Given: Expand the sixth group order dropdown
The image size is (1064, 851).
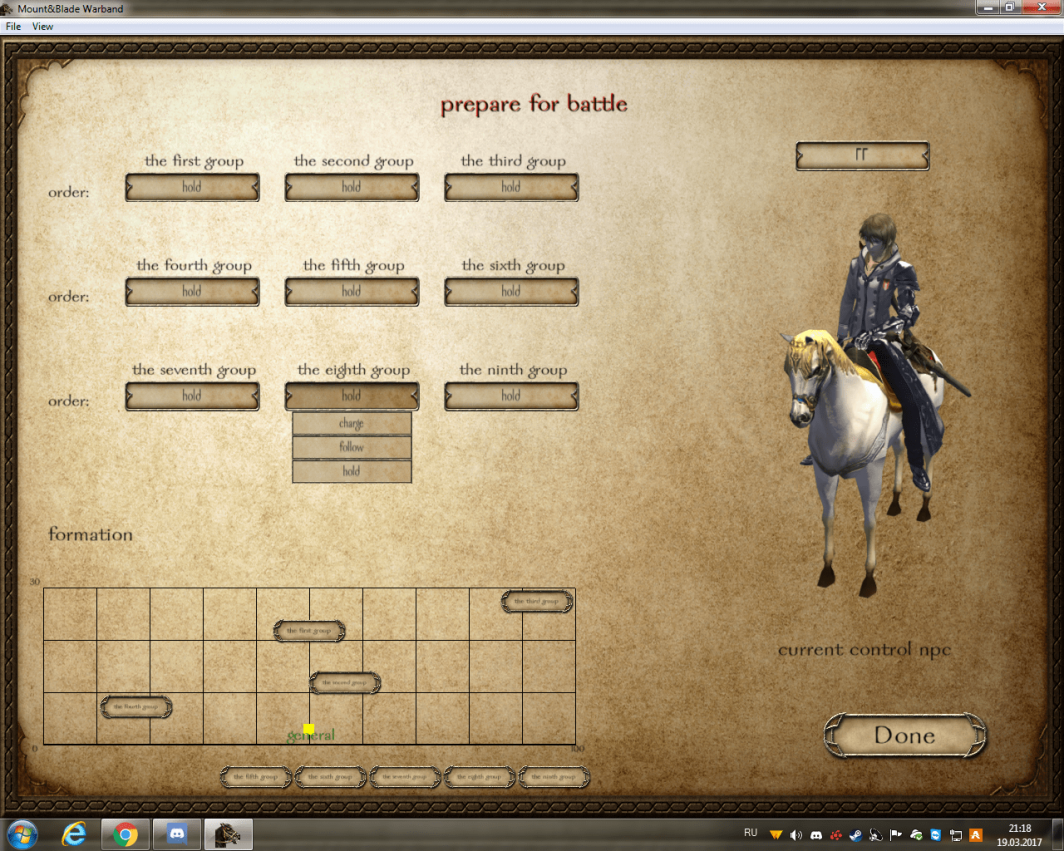Looking at the screenshot, I should click(x=511, y=292).
